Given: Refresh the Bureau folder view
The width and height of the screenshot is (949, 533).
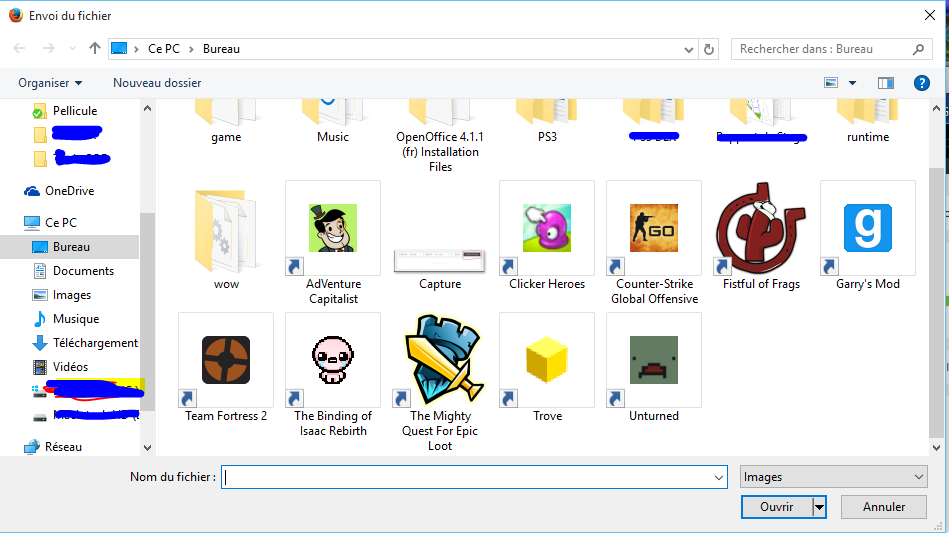Looking at the screenshot, I should (709, 49).
